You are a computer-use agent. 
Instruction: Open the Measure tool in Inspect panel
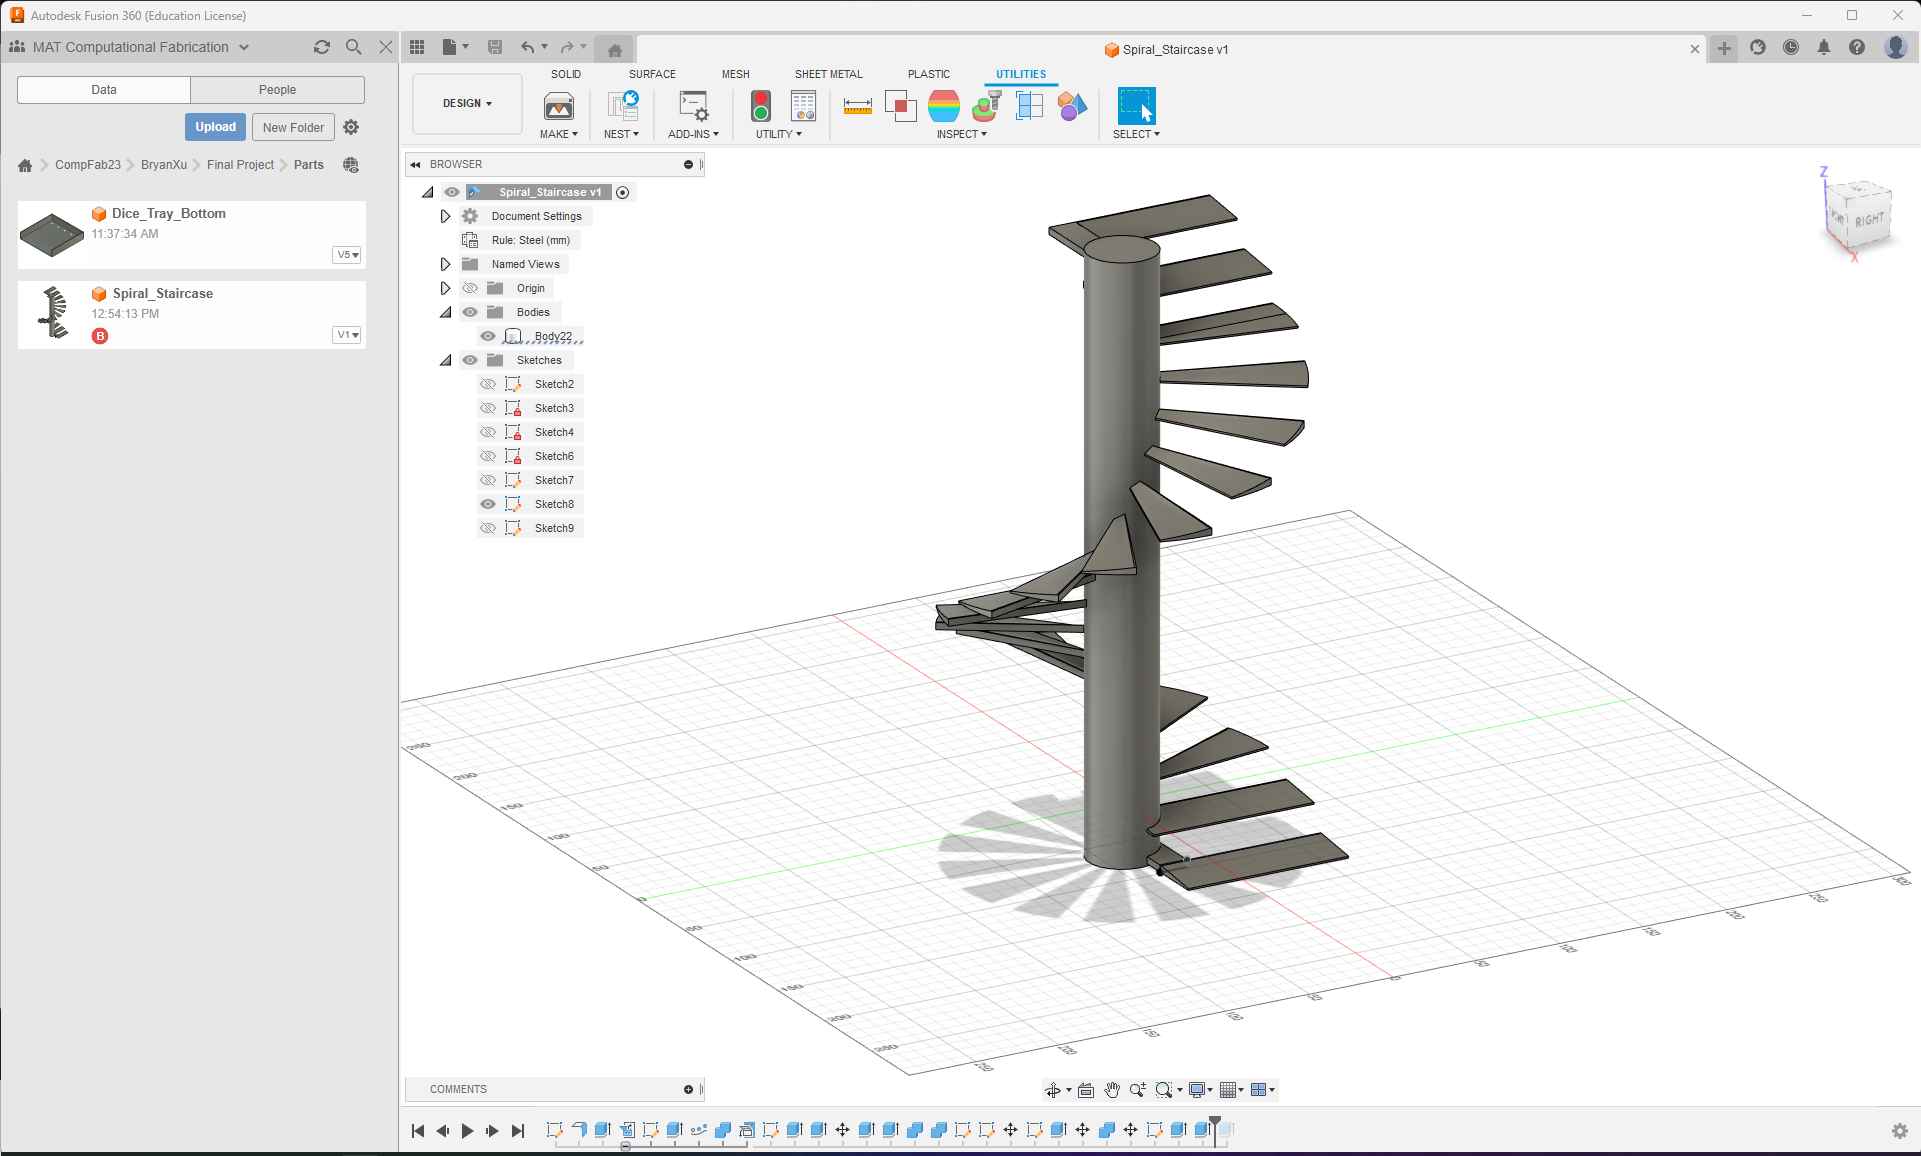858,106
